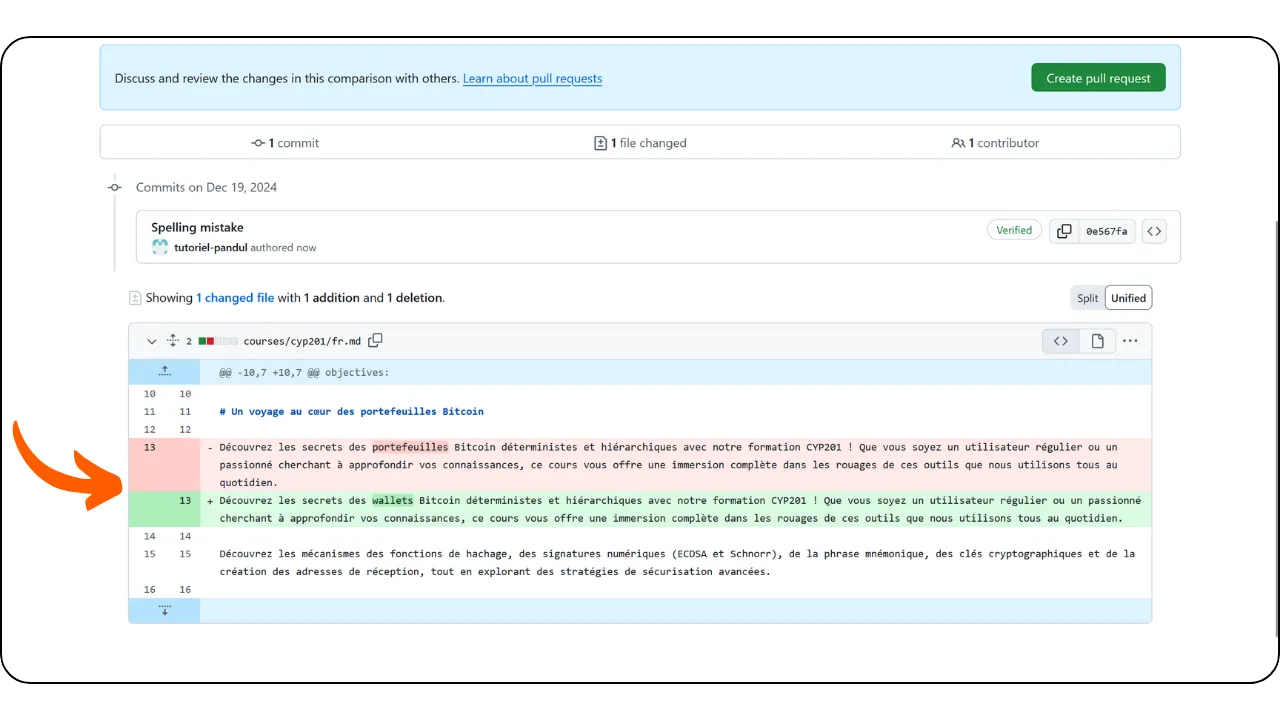
Task: Open commit hash 0e567fa
Action: click(1106, 231)
